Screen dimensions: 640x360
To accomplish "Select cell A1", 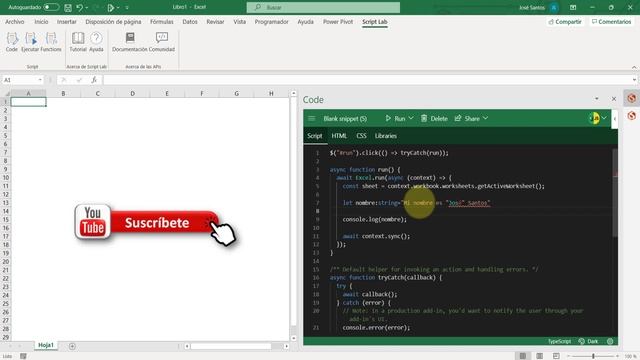I will (28, 102).
